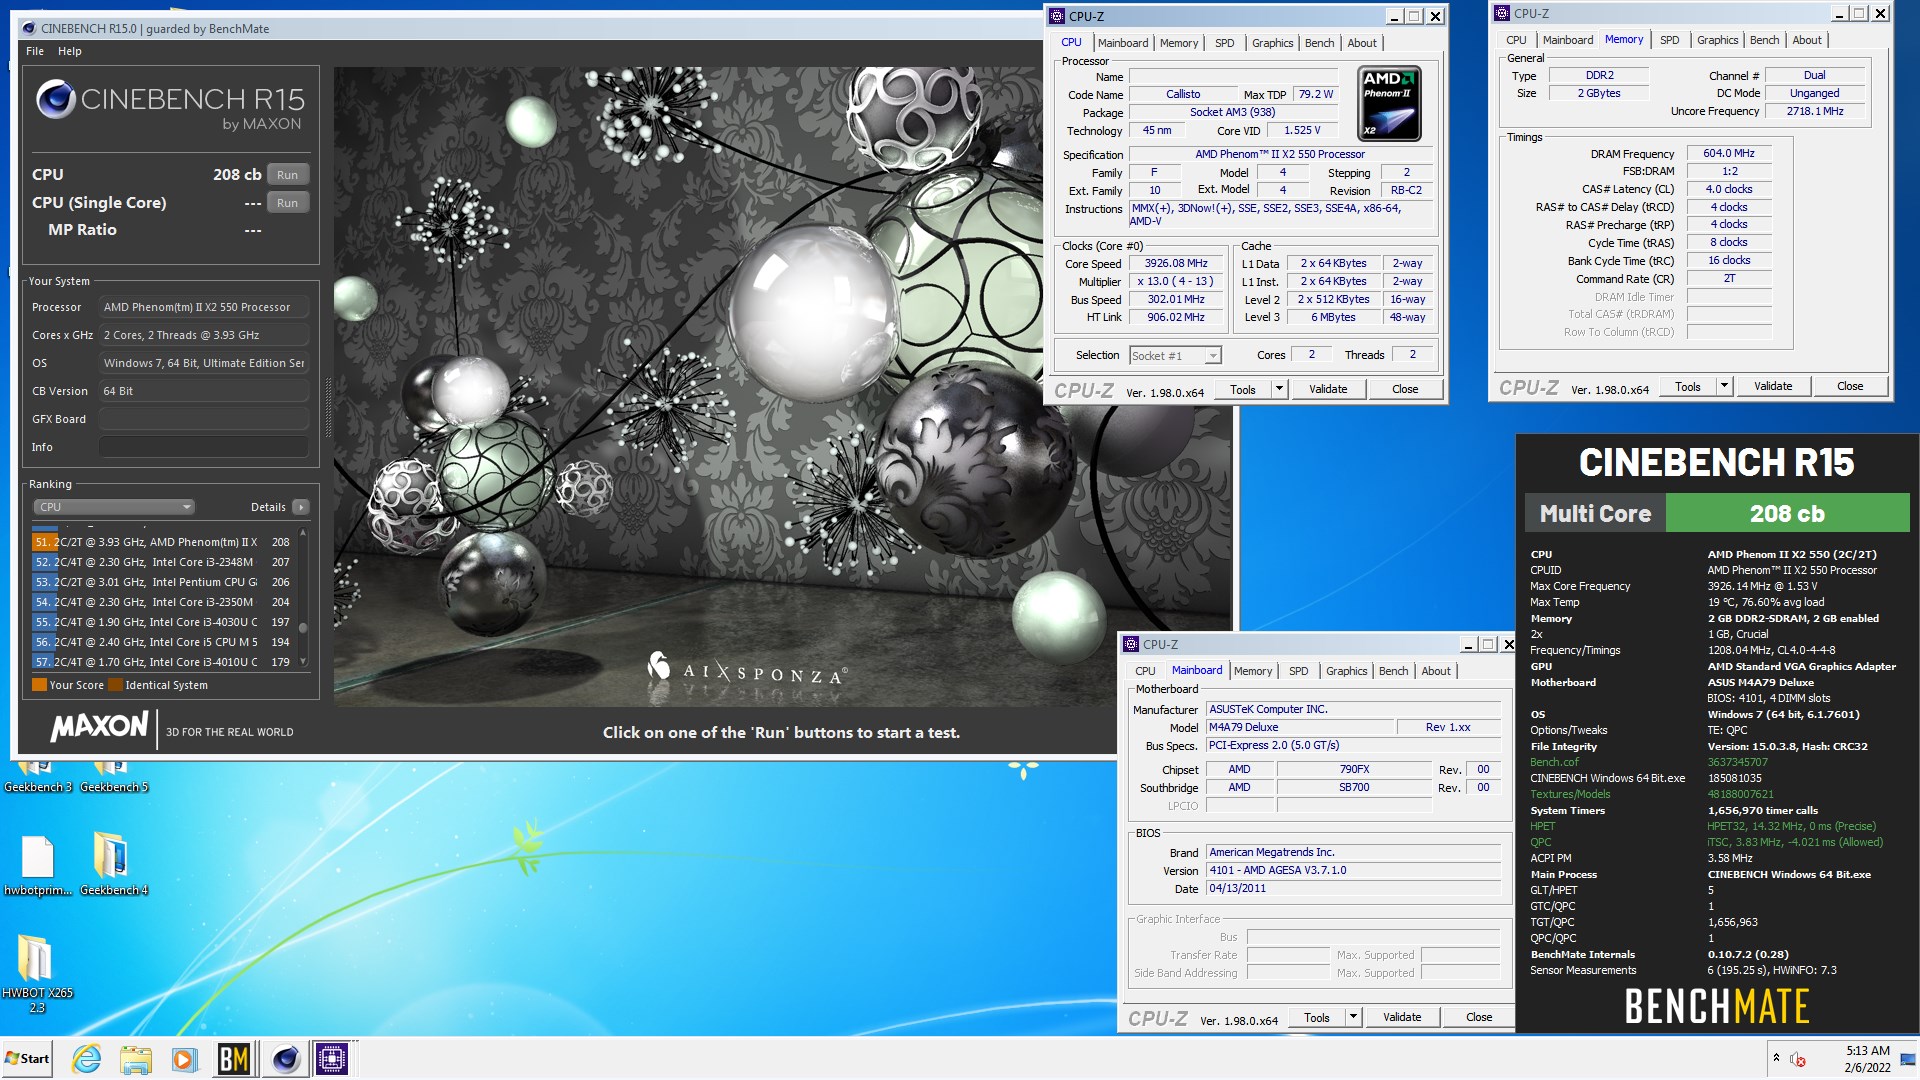
Task: Click the Info input field in Cinebench
Action: point(203,447)
